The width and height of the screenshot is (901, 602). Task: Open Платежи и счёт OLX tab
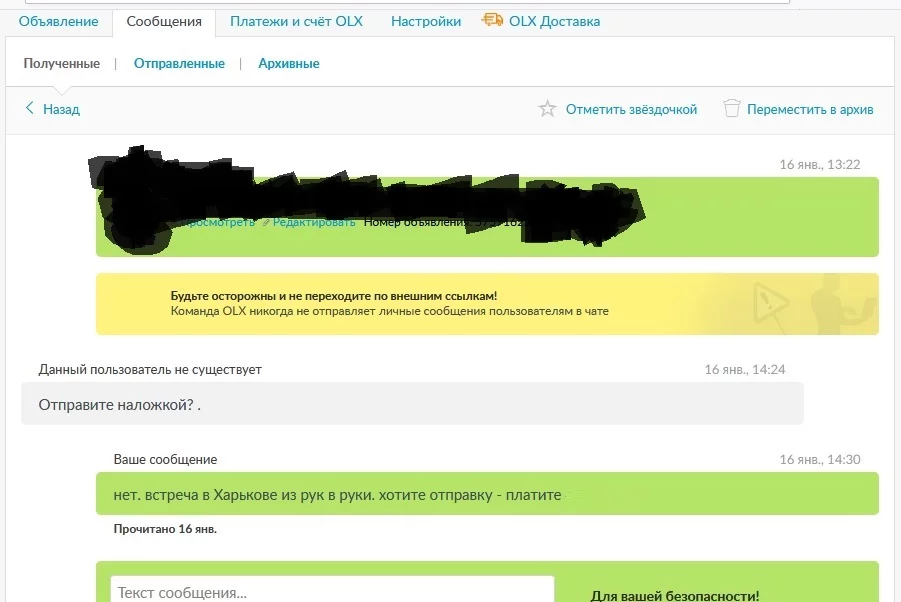click(297, 21)
